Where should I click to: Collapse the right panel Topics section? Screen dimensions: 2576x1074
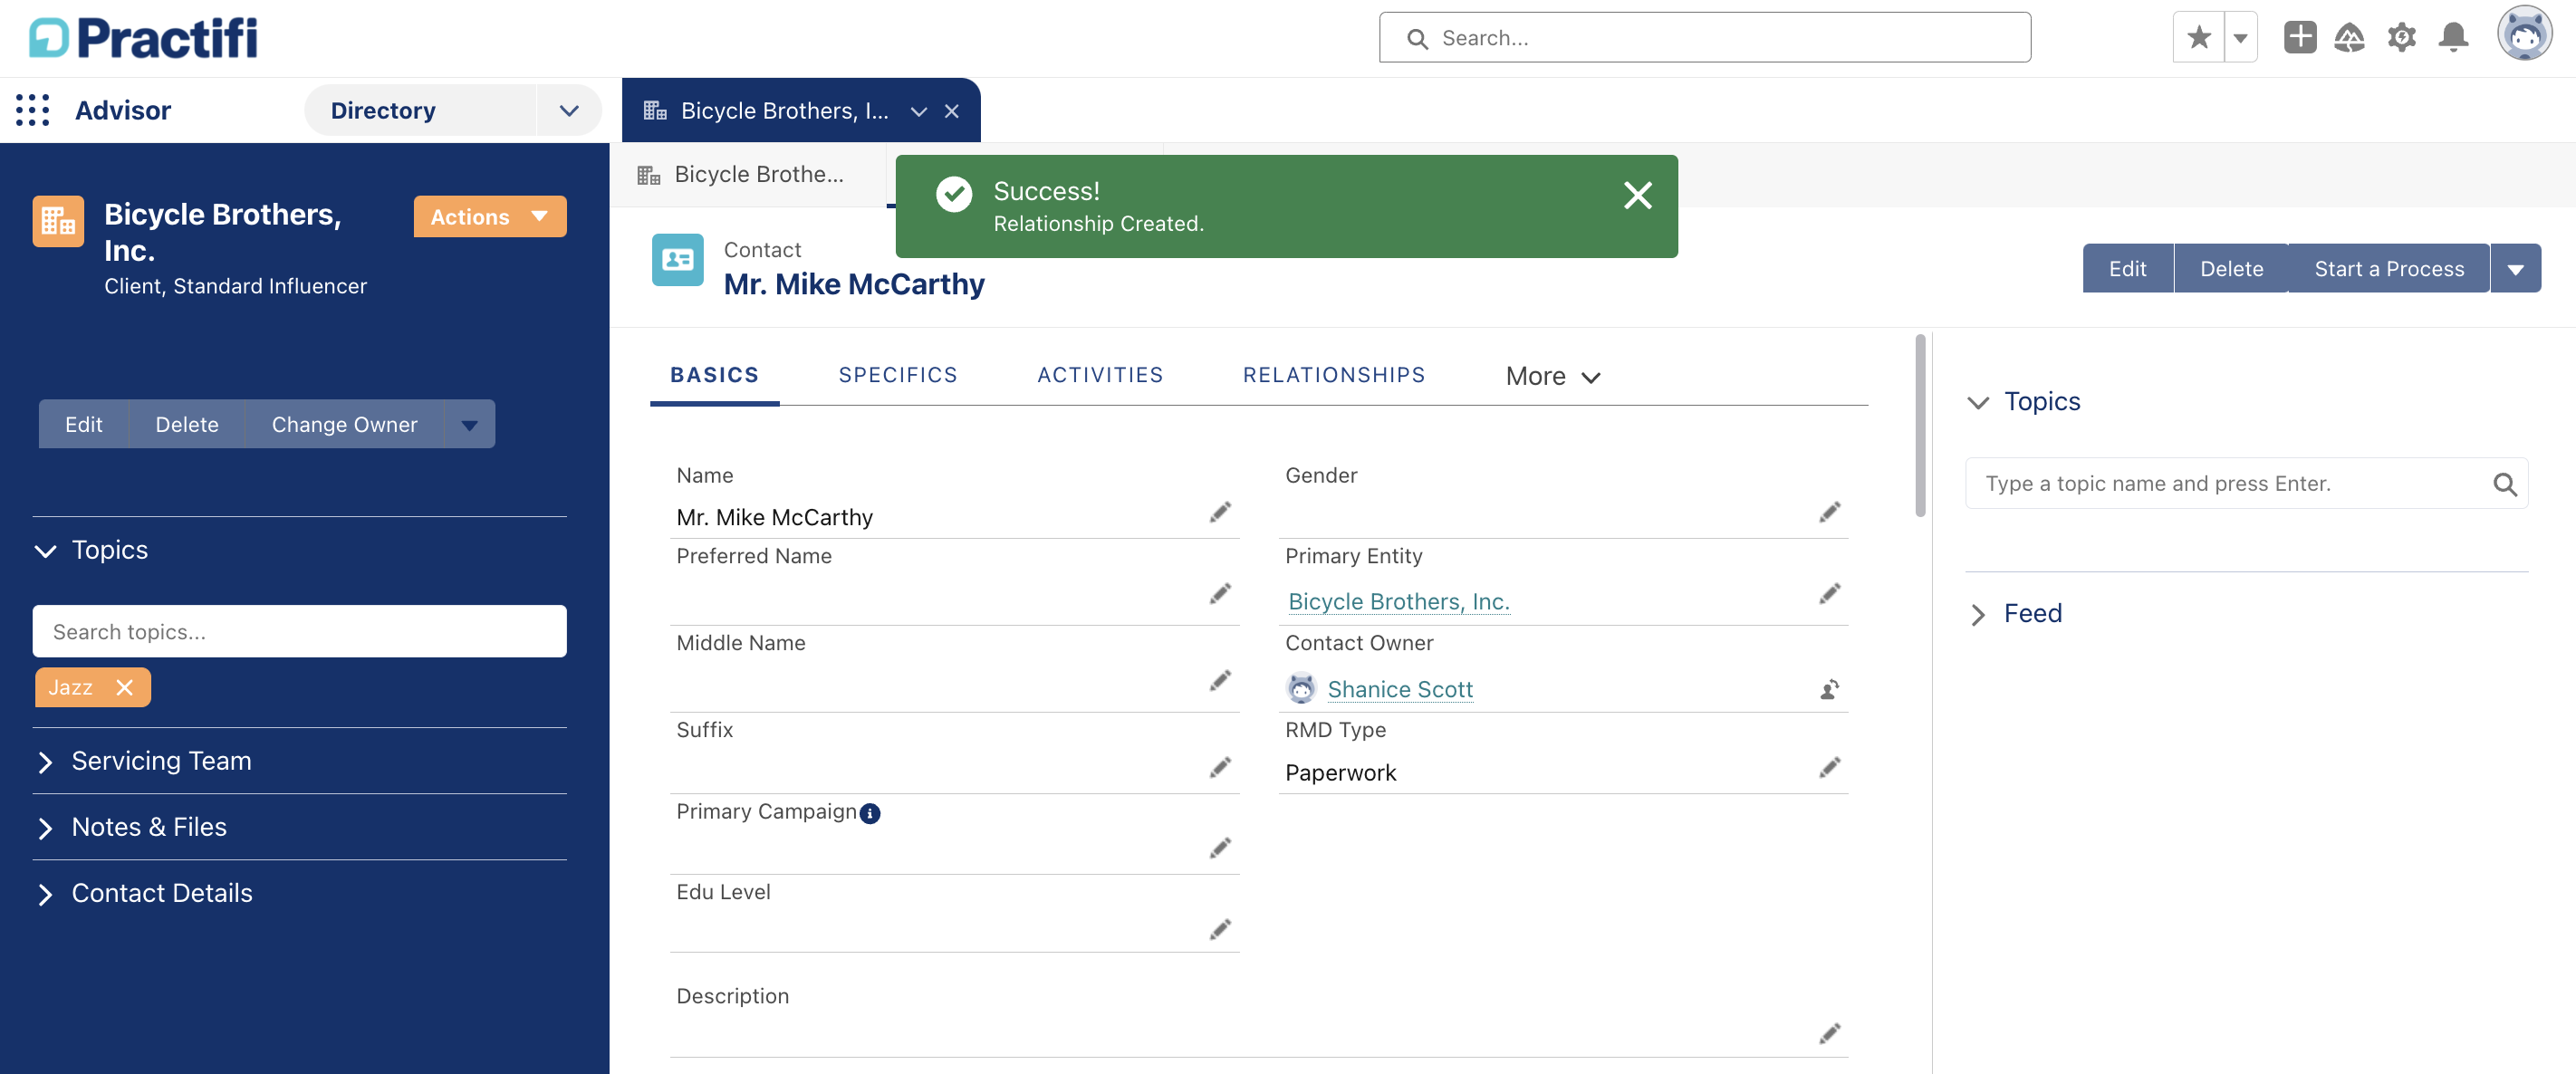[x=1977, y=403]
